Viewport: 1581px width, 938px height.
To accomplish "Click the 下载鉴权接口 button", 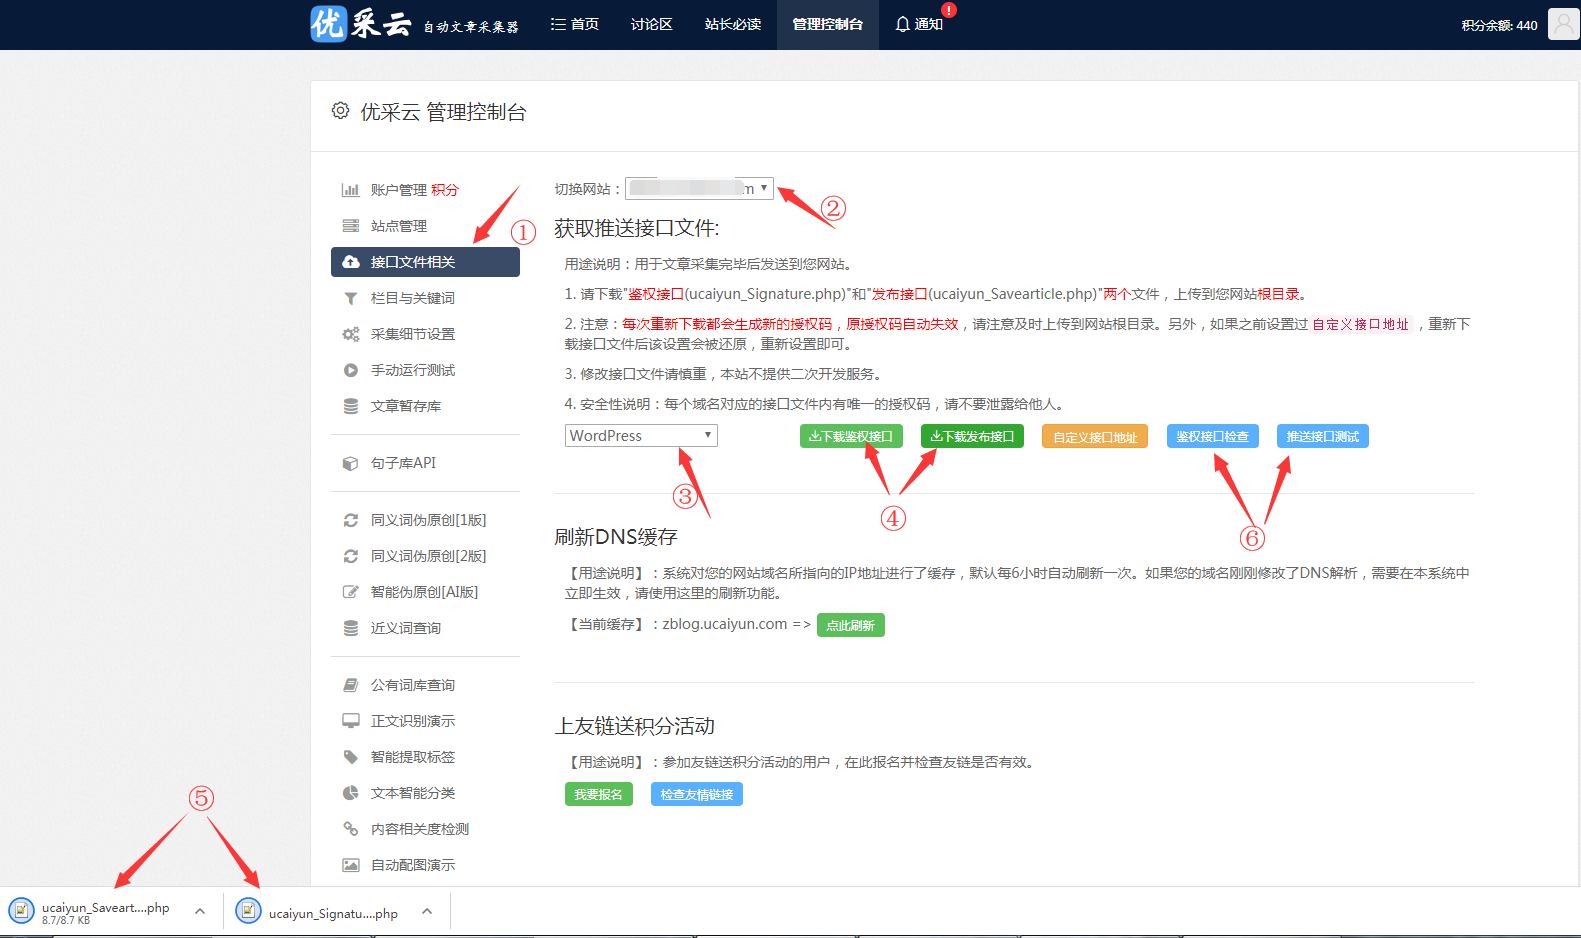I will click(851, 436).
